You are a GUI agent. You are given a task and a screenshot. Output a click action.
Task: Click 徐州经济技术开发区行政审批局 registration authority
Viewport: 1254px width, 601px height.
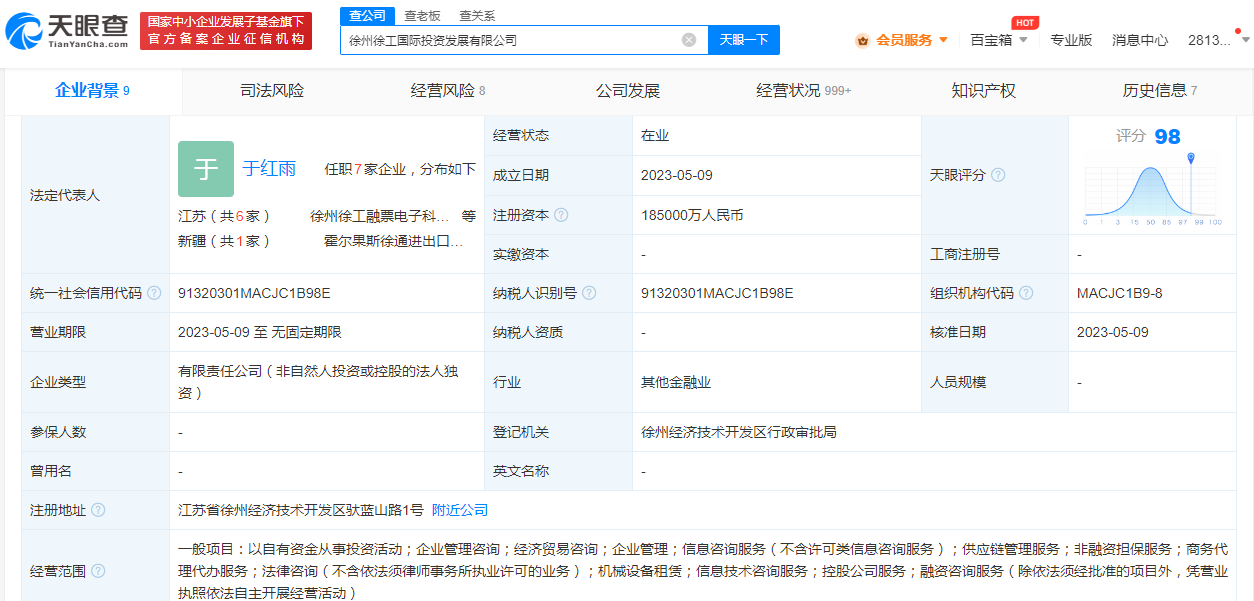(739, 432)
